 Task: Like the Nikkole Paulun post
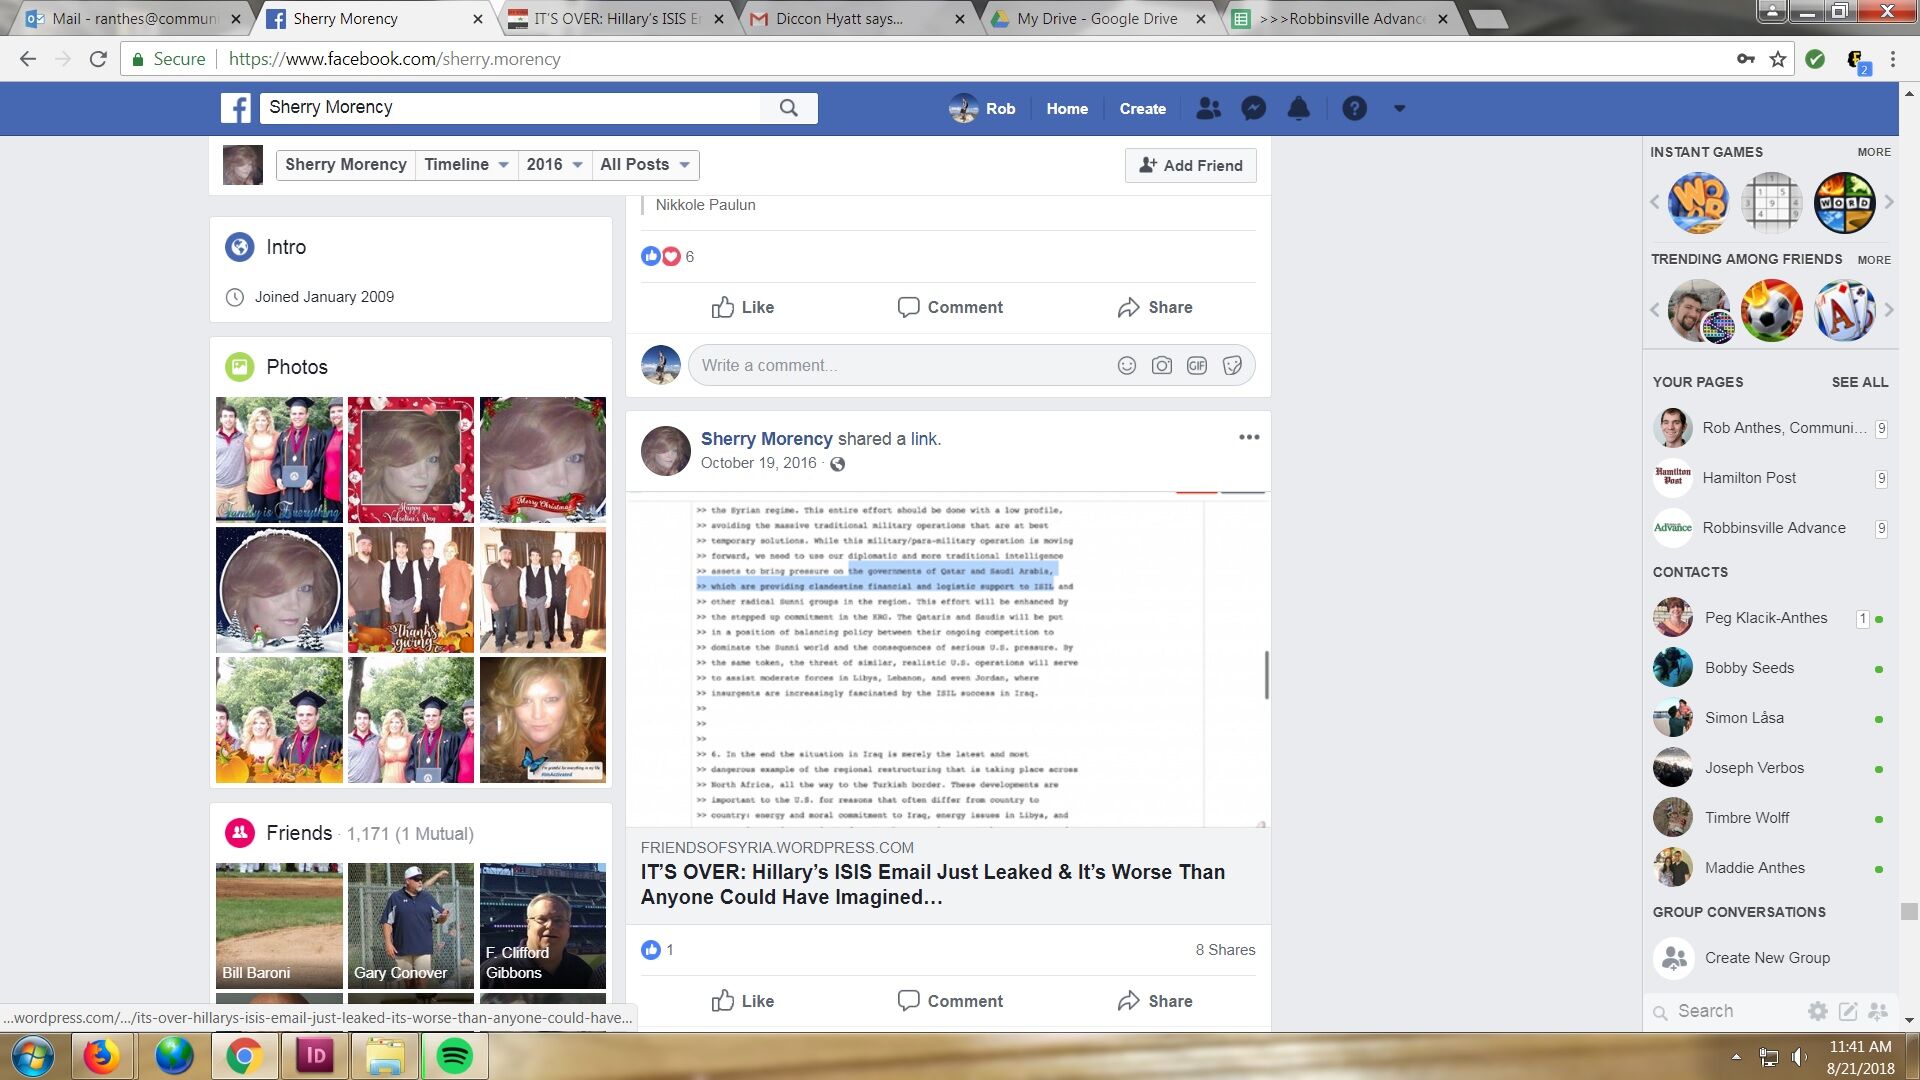click(x=743, y=307)
